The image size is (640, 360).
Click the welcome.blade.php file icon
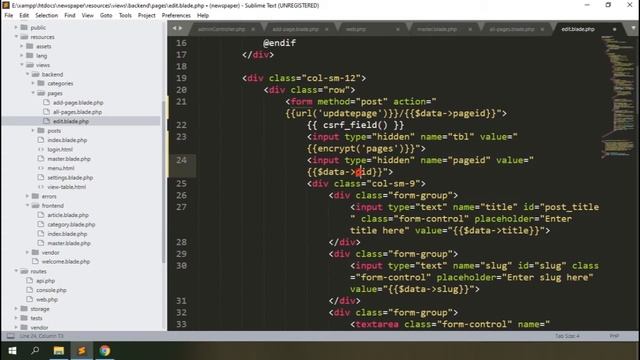point(36,262)
